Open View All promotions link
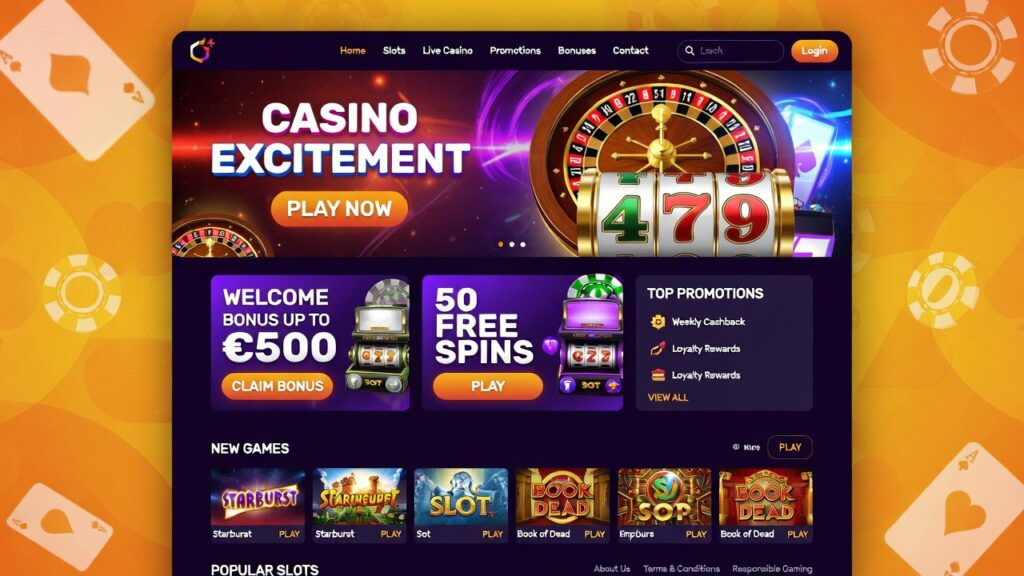The image size is (1024, 576). 667,397
